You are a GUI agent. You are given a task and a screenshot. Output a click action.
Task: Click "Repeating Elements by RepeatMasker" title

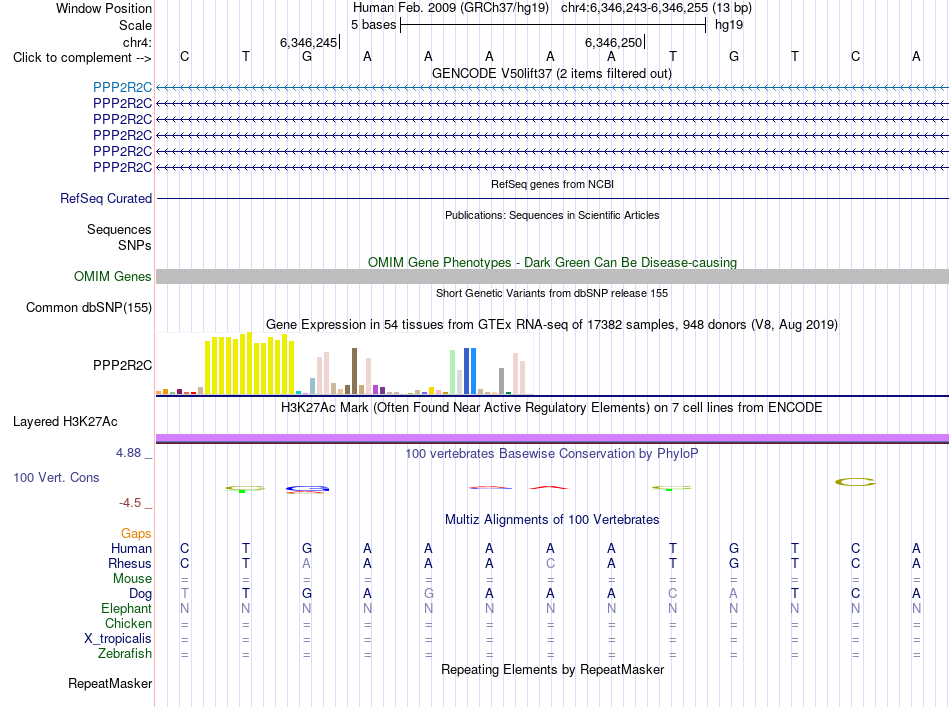[552, 669]
